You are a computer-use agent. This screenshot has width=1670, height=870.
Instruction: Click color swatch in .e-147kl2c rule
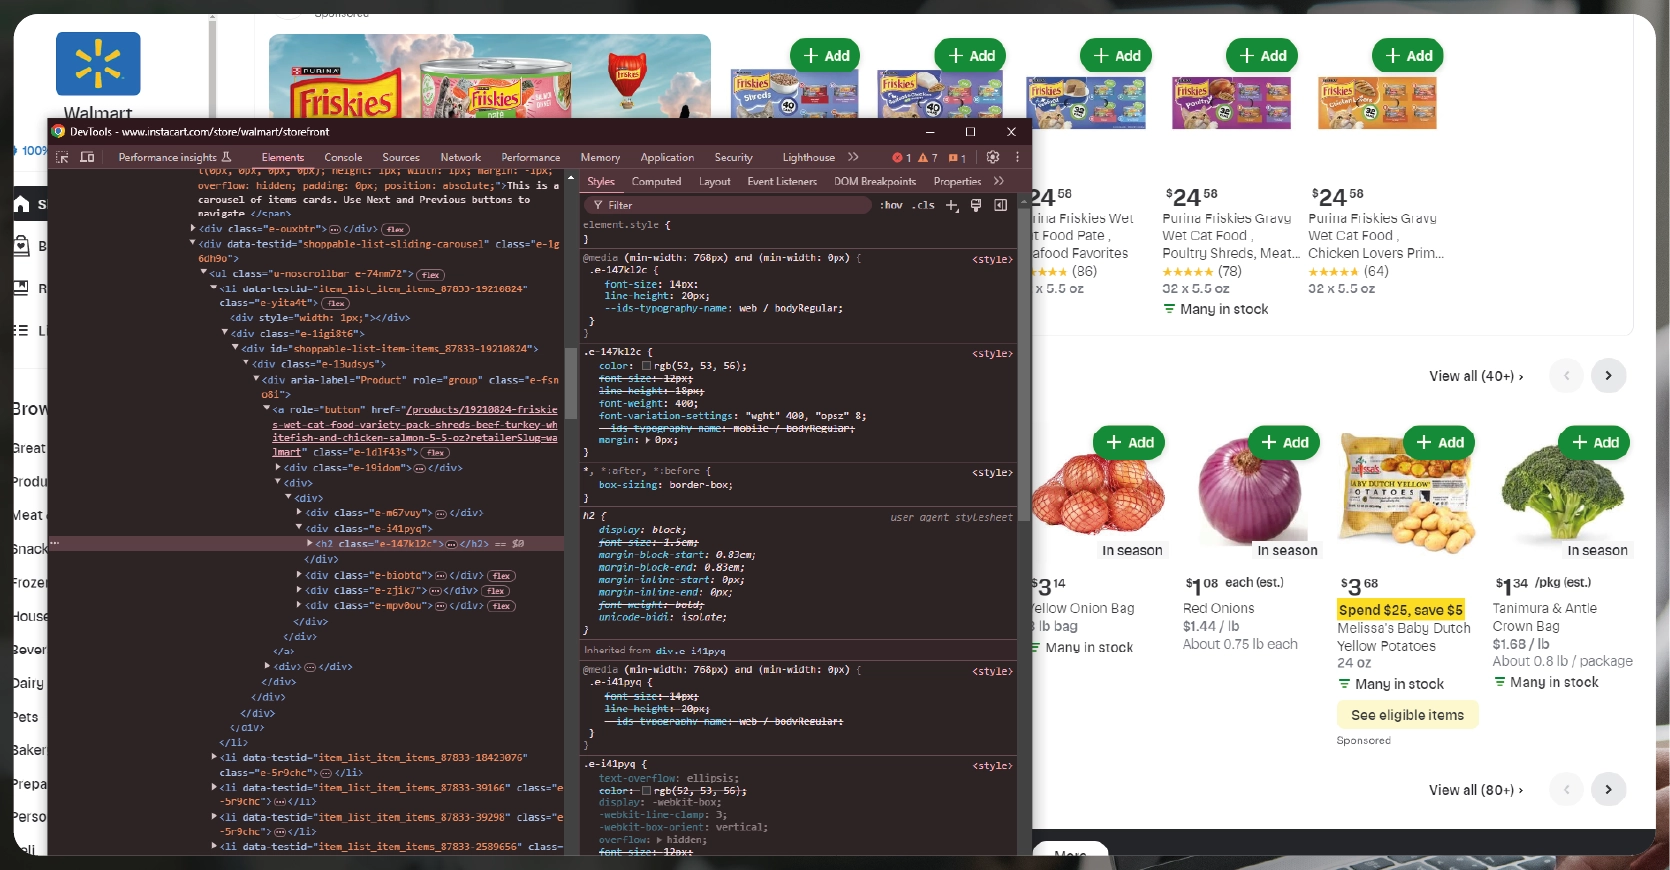click(x=646, y=366)
